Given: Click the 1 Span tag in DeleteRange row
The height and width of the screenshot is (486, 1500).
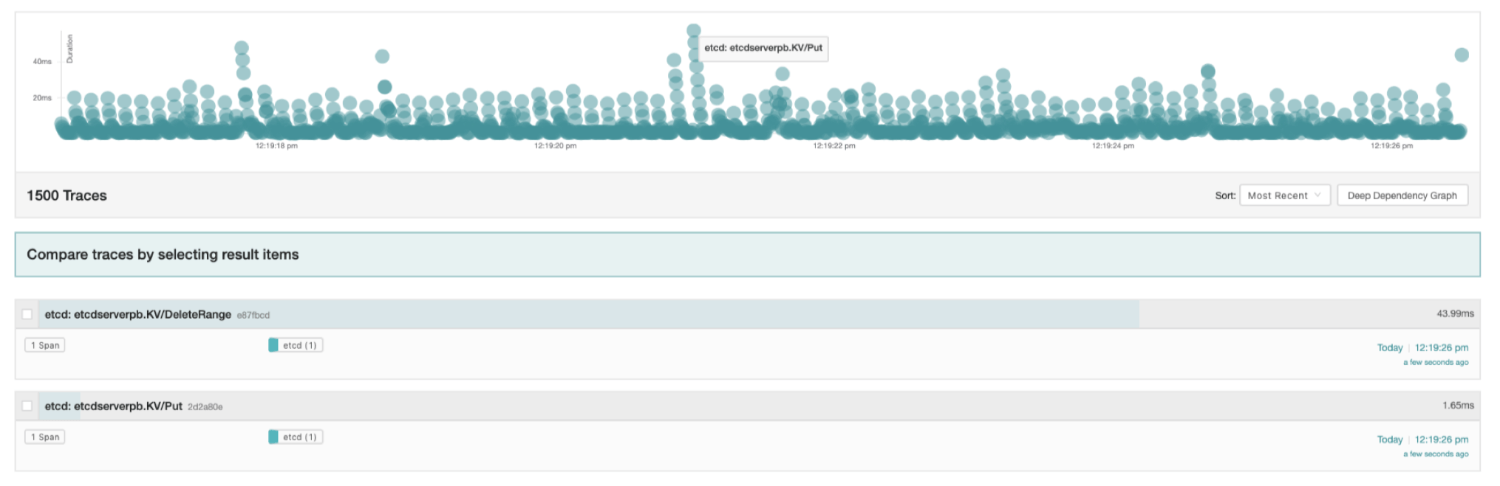Looking at the screenshot, I should coord(45,345).
